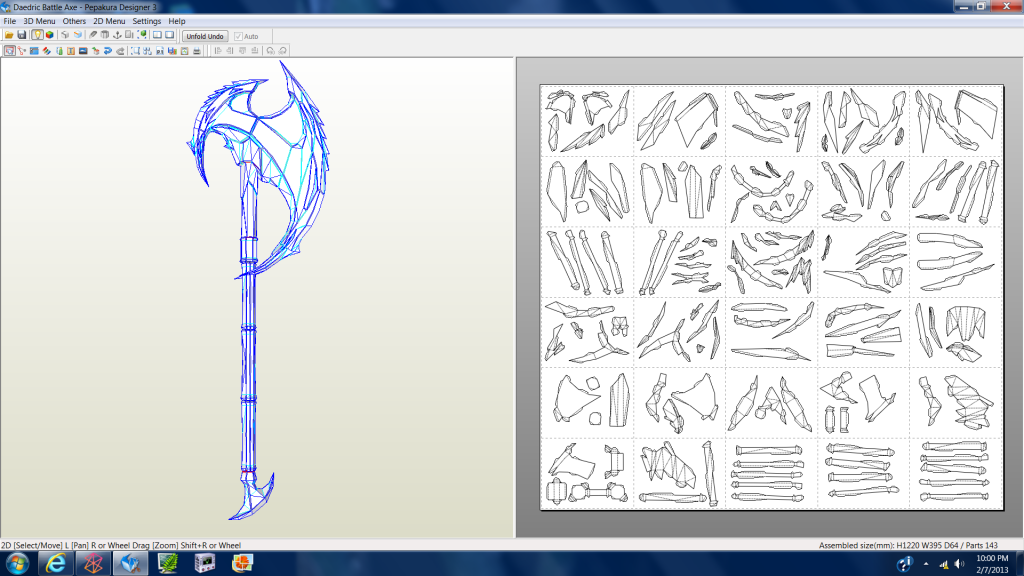Select the top-left pattern page in 2D view
This screenshot has height=576, width=1024.
coord(586,120)
